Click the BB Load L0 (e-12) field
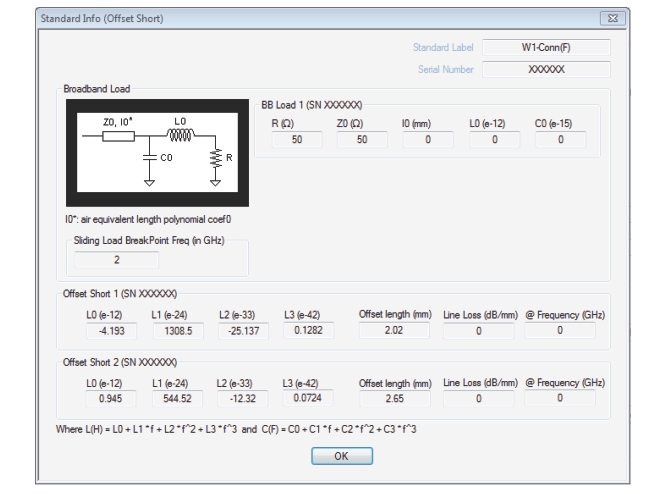 pos(494,140)
